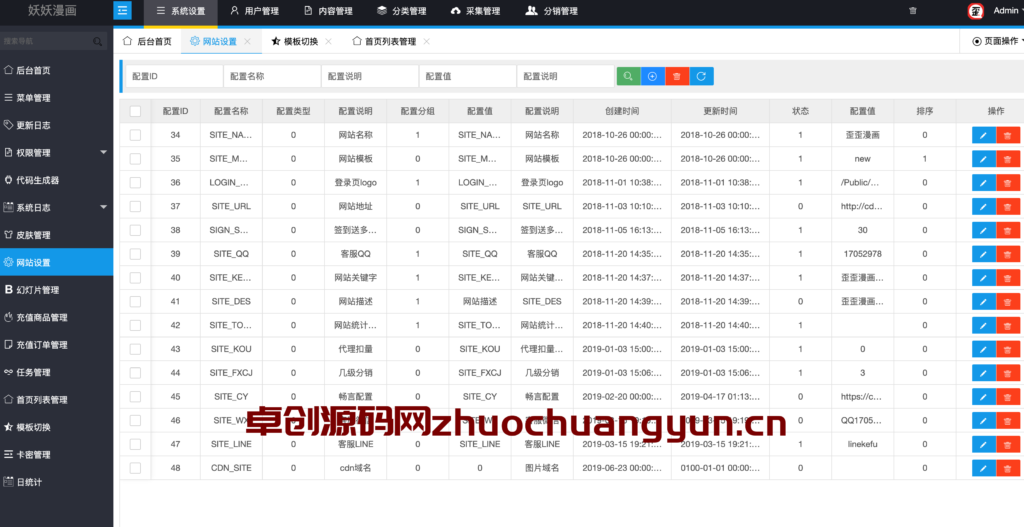Check the row 34 checkbox
Viewport: 1024px width, 527px height.
tap(135, 135)
